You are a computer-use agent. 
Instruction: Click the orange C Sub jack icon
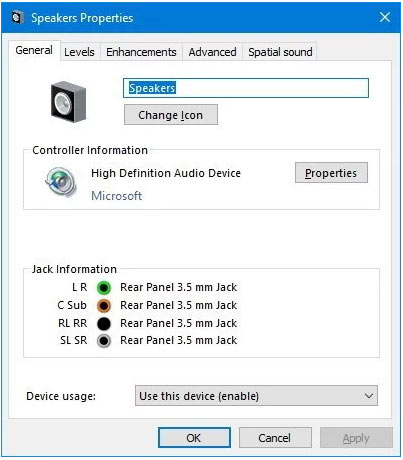[104, 305]
